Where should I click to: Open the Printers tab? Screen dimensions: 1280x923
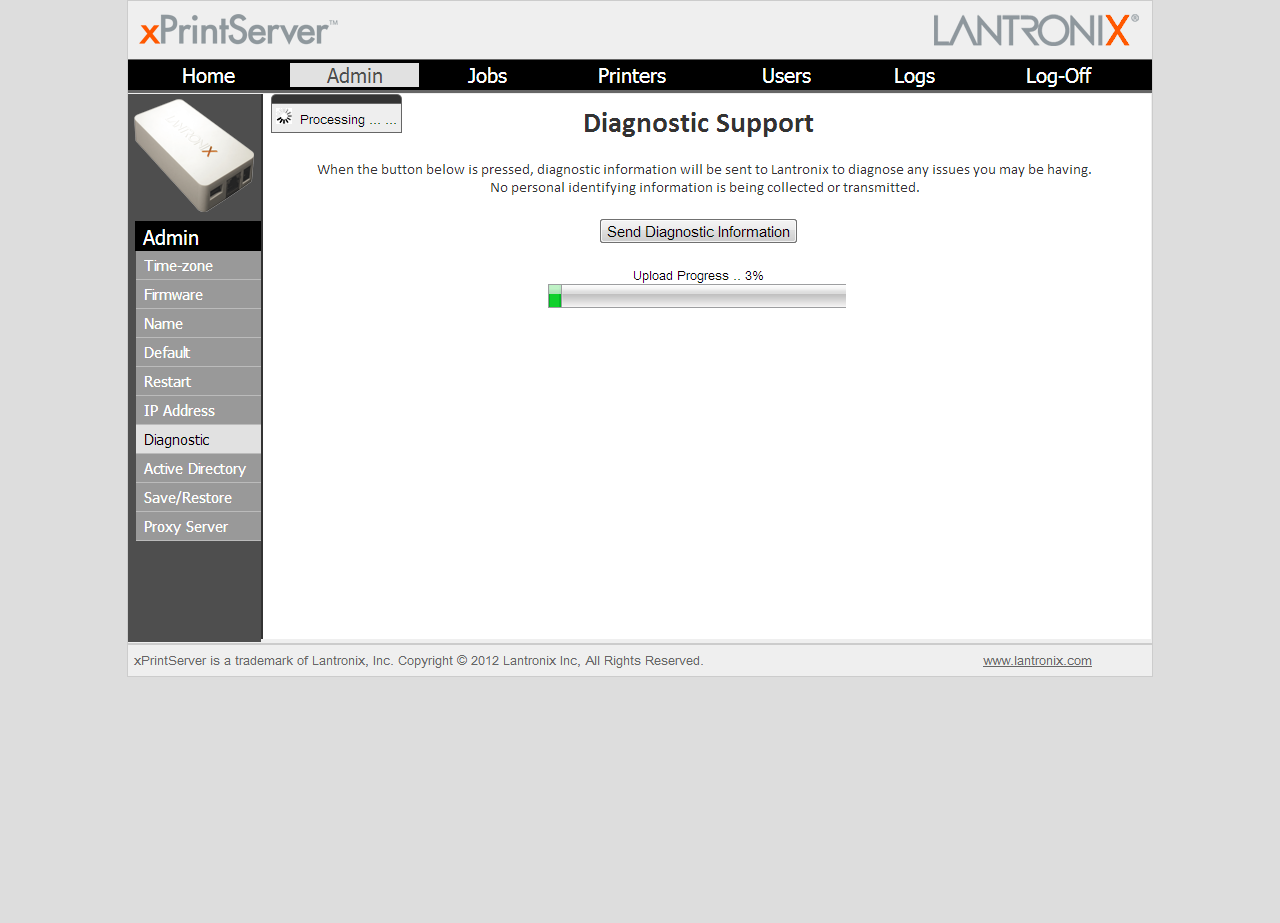632,76
